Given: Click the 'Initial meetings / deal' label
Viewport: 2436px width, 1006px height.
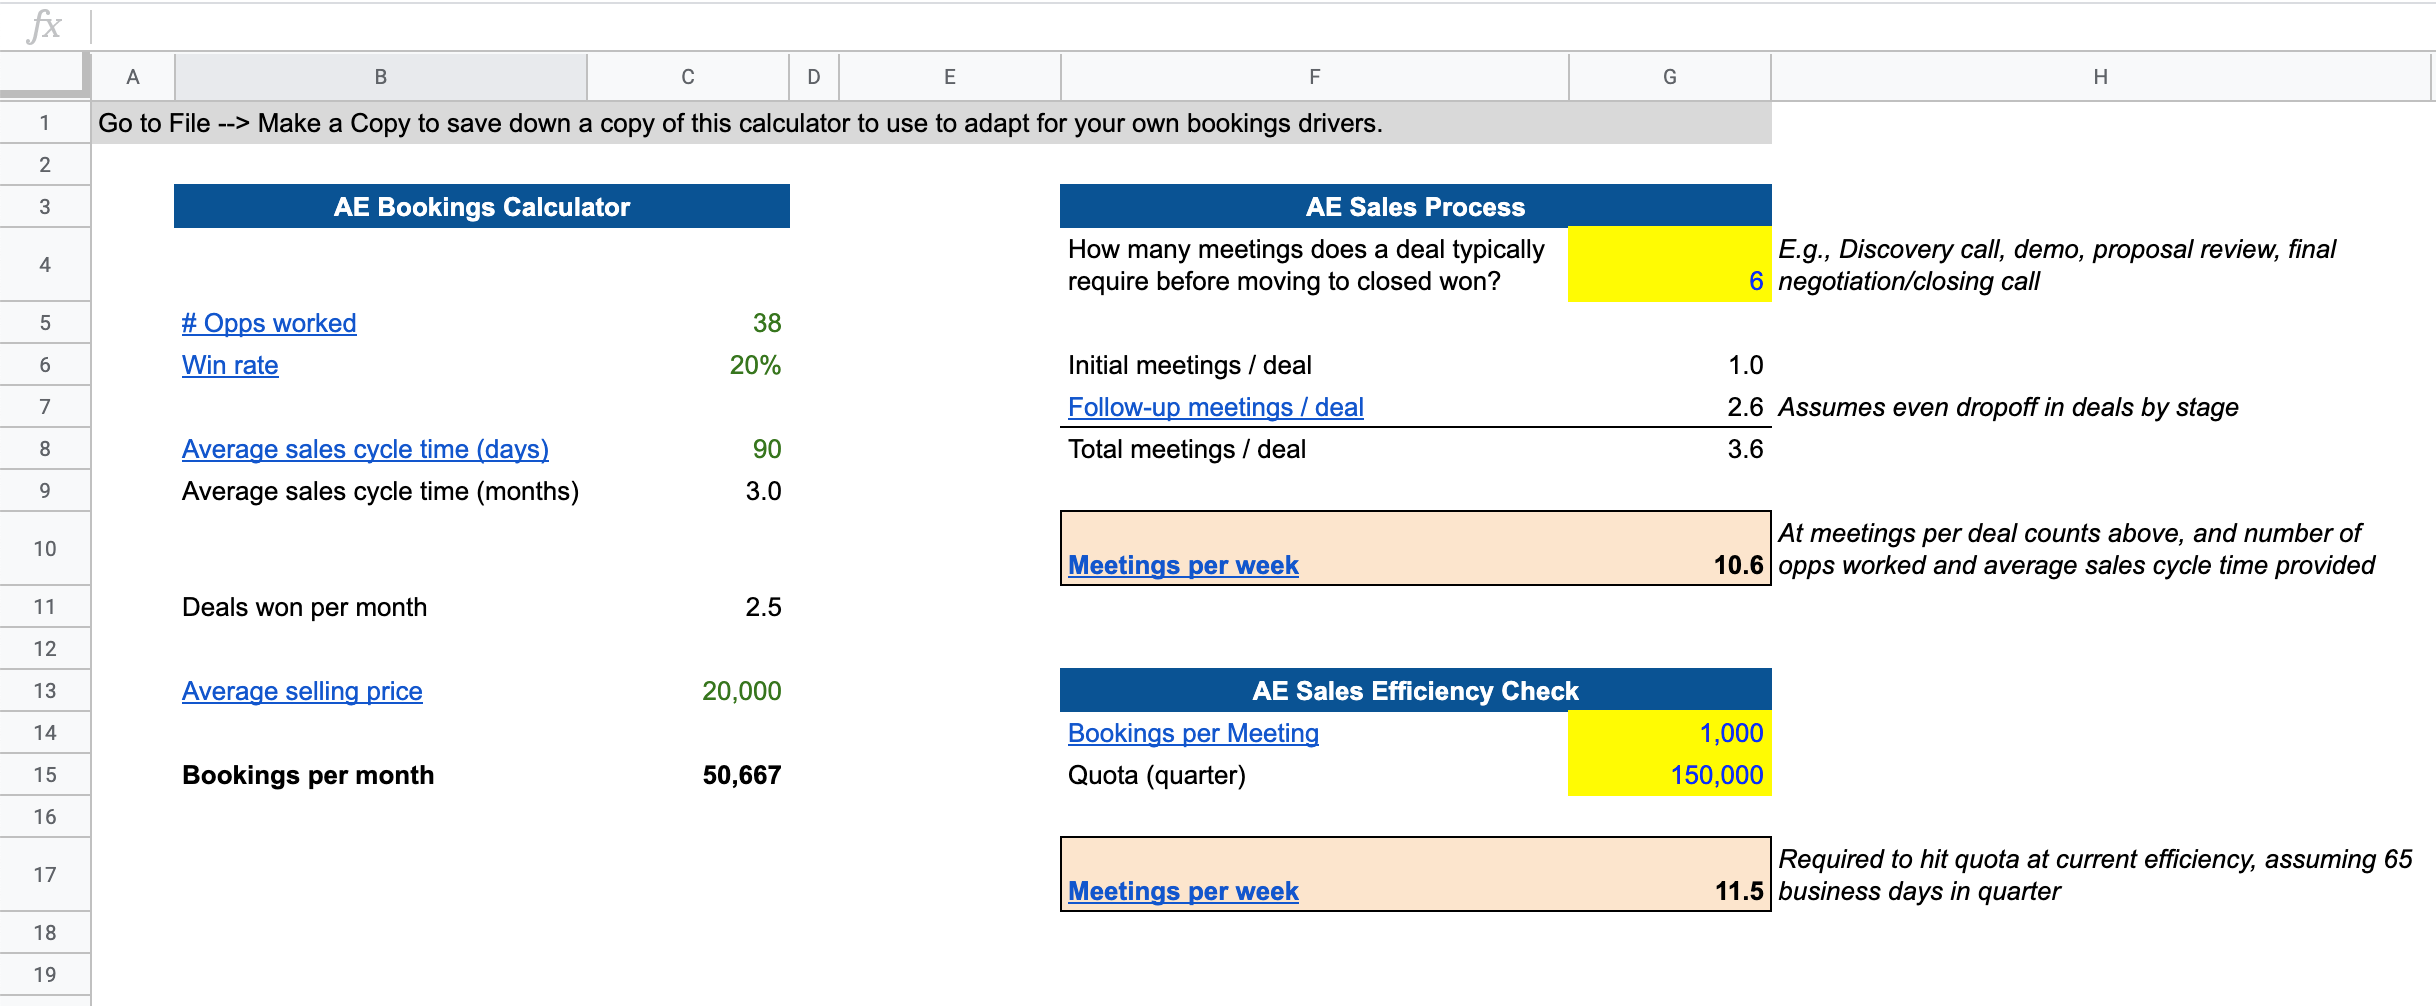Looking at the screenshot, I should pyautogui.click(x=1190, y=365).
